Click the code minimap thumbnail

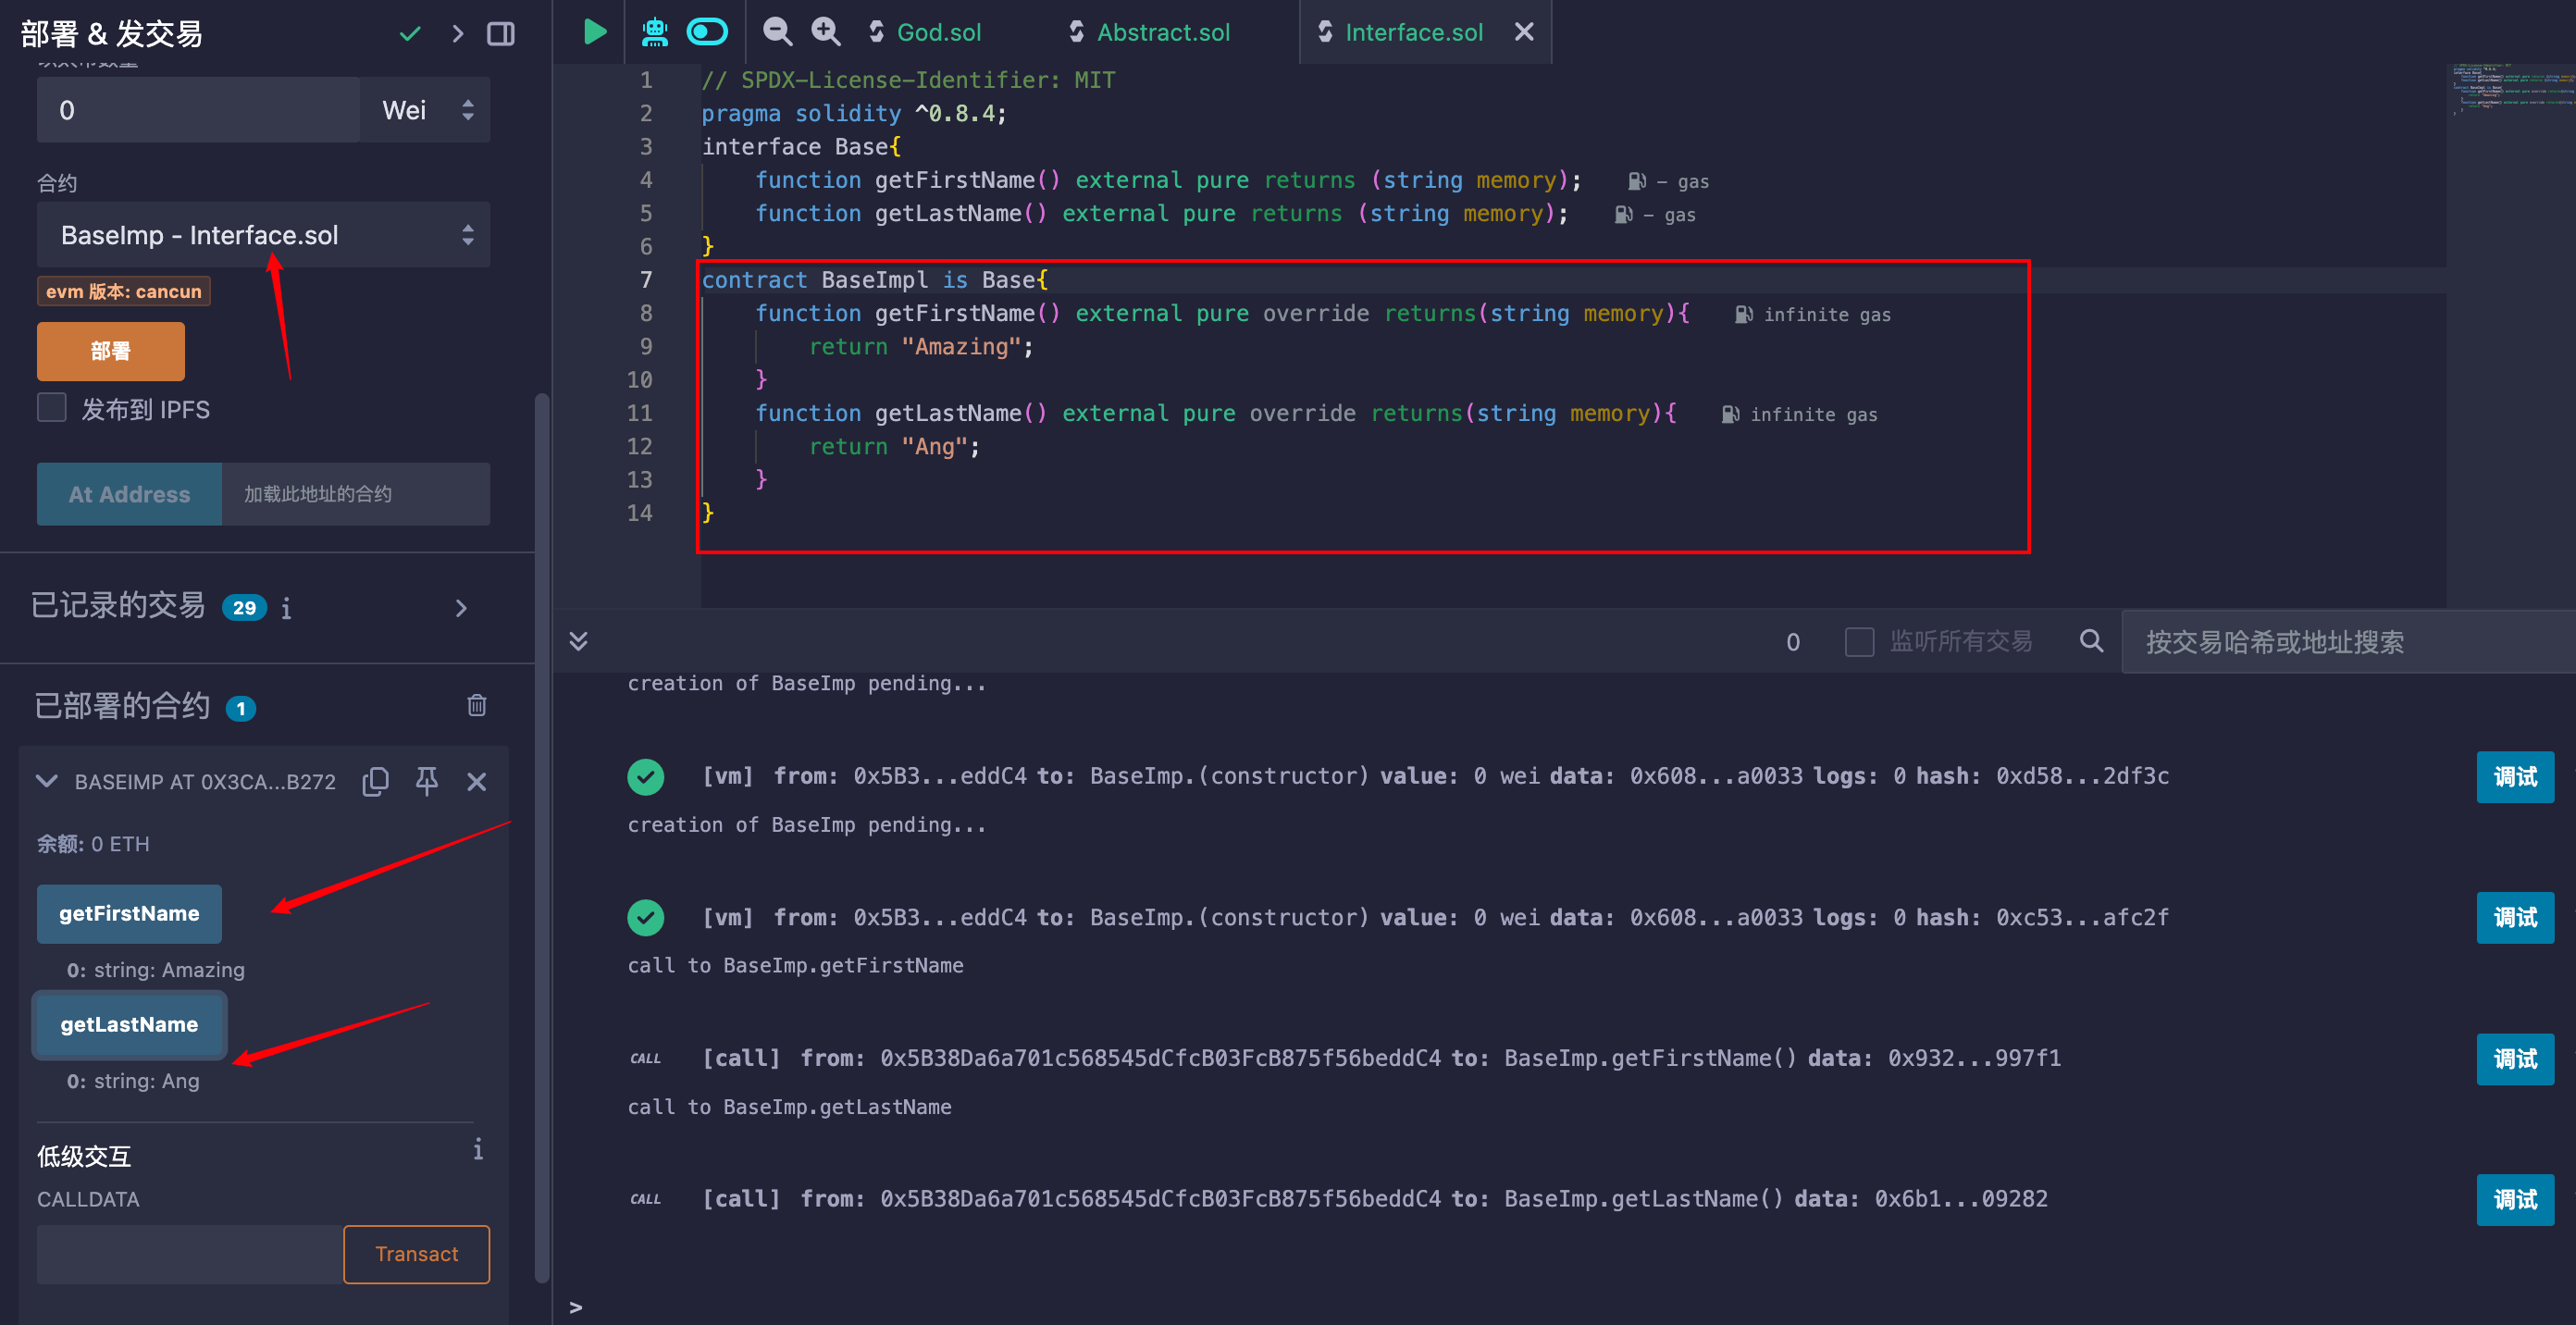[2510, 90]
